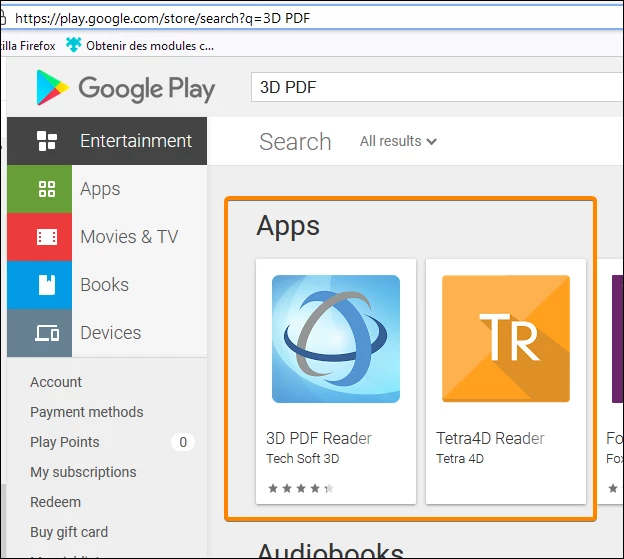Click the Play Points 0 badge
Image resolution: width=624 pixels, height=559 pixels.
(x=183, y=442)
